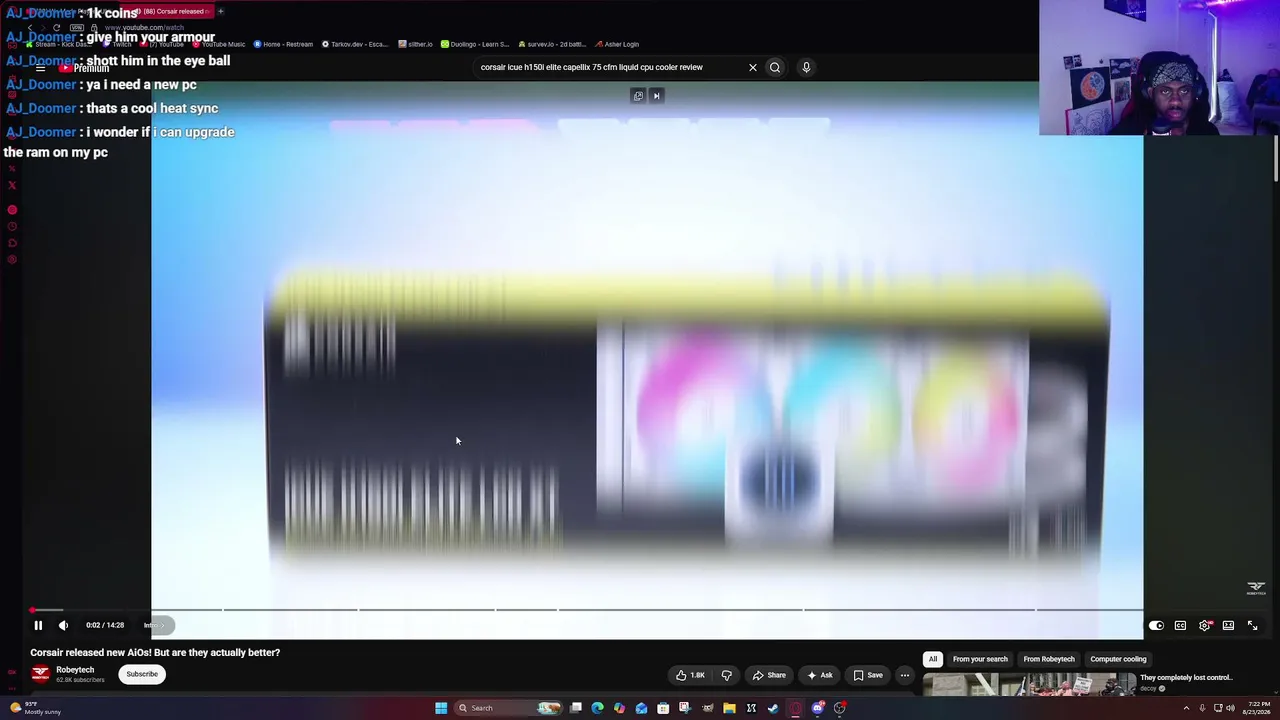Screen dimensions: 1280x720
Task: Mute the video volume
Action: [63, 625]
